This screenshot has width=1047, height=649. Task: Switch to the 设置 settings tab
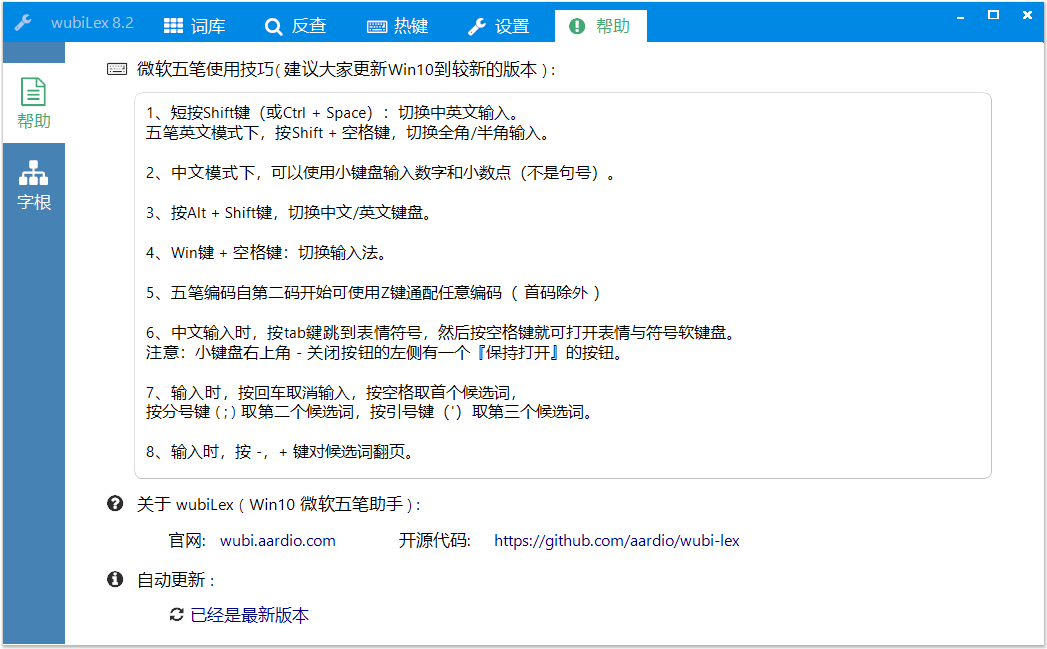click(498, 26)
